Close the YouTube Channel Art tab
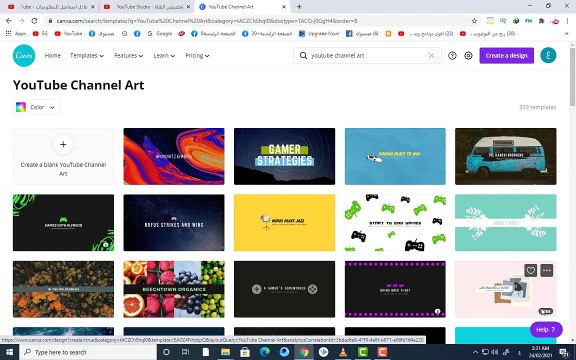The height and width of the screenshot is (360, 576). [x=284, y=7]
